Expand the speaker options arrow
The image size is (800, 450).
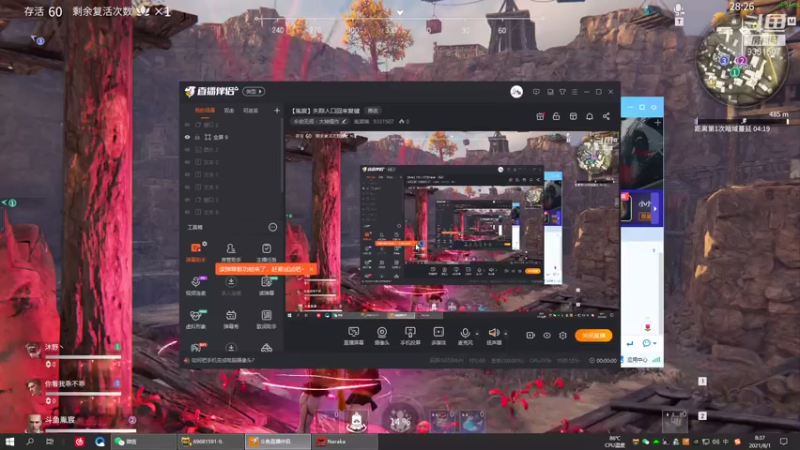(506, 334)
